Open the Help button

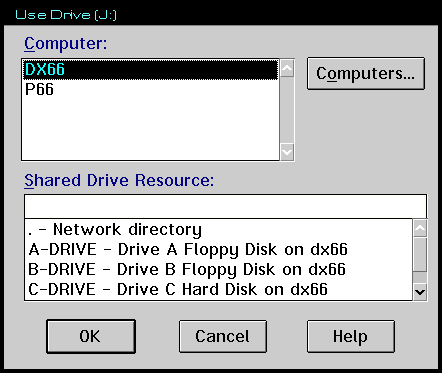click(351, 336)
